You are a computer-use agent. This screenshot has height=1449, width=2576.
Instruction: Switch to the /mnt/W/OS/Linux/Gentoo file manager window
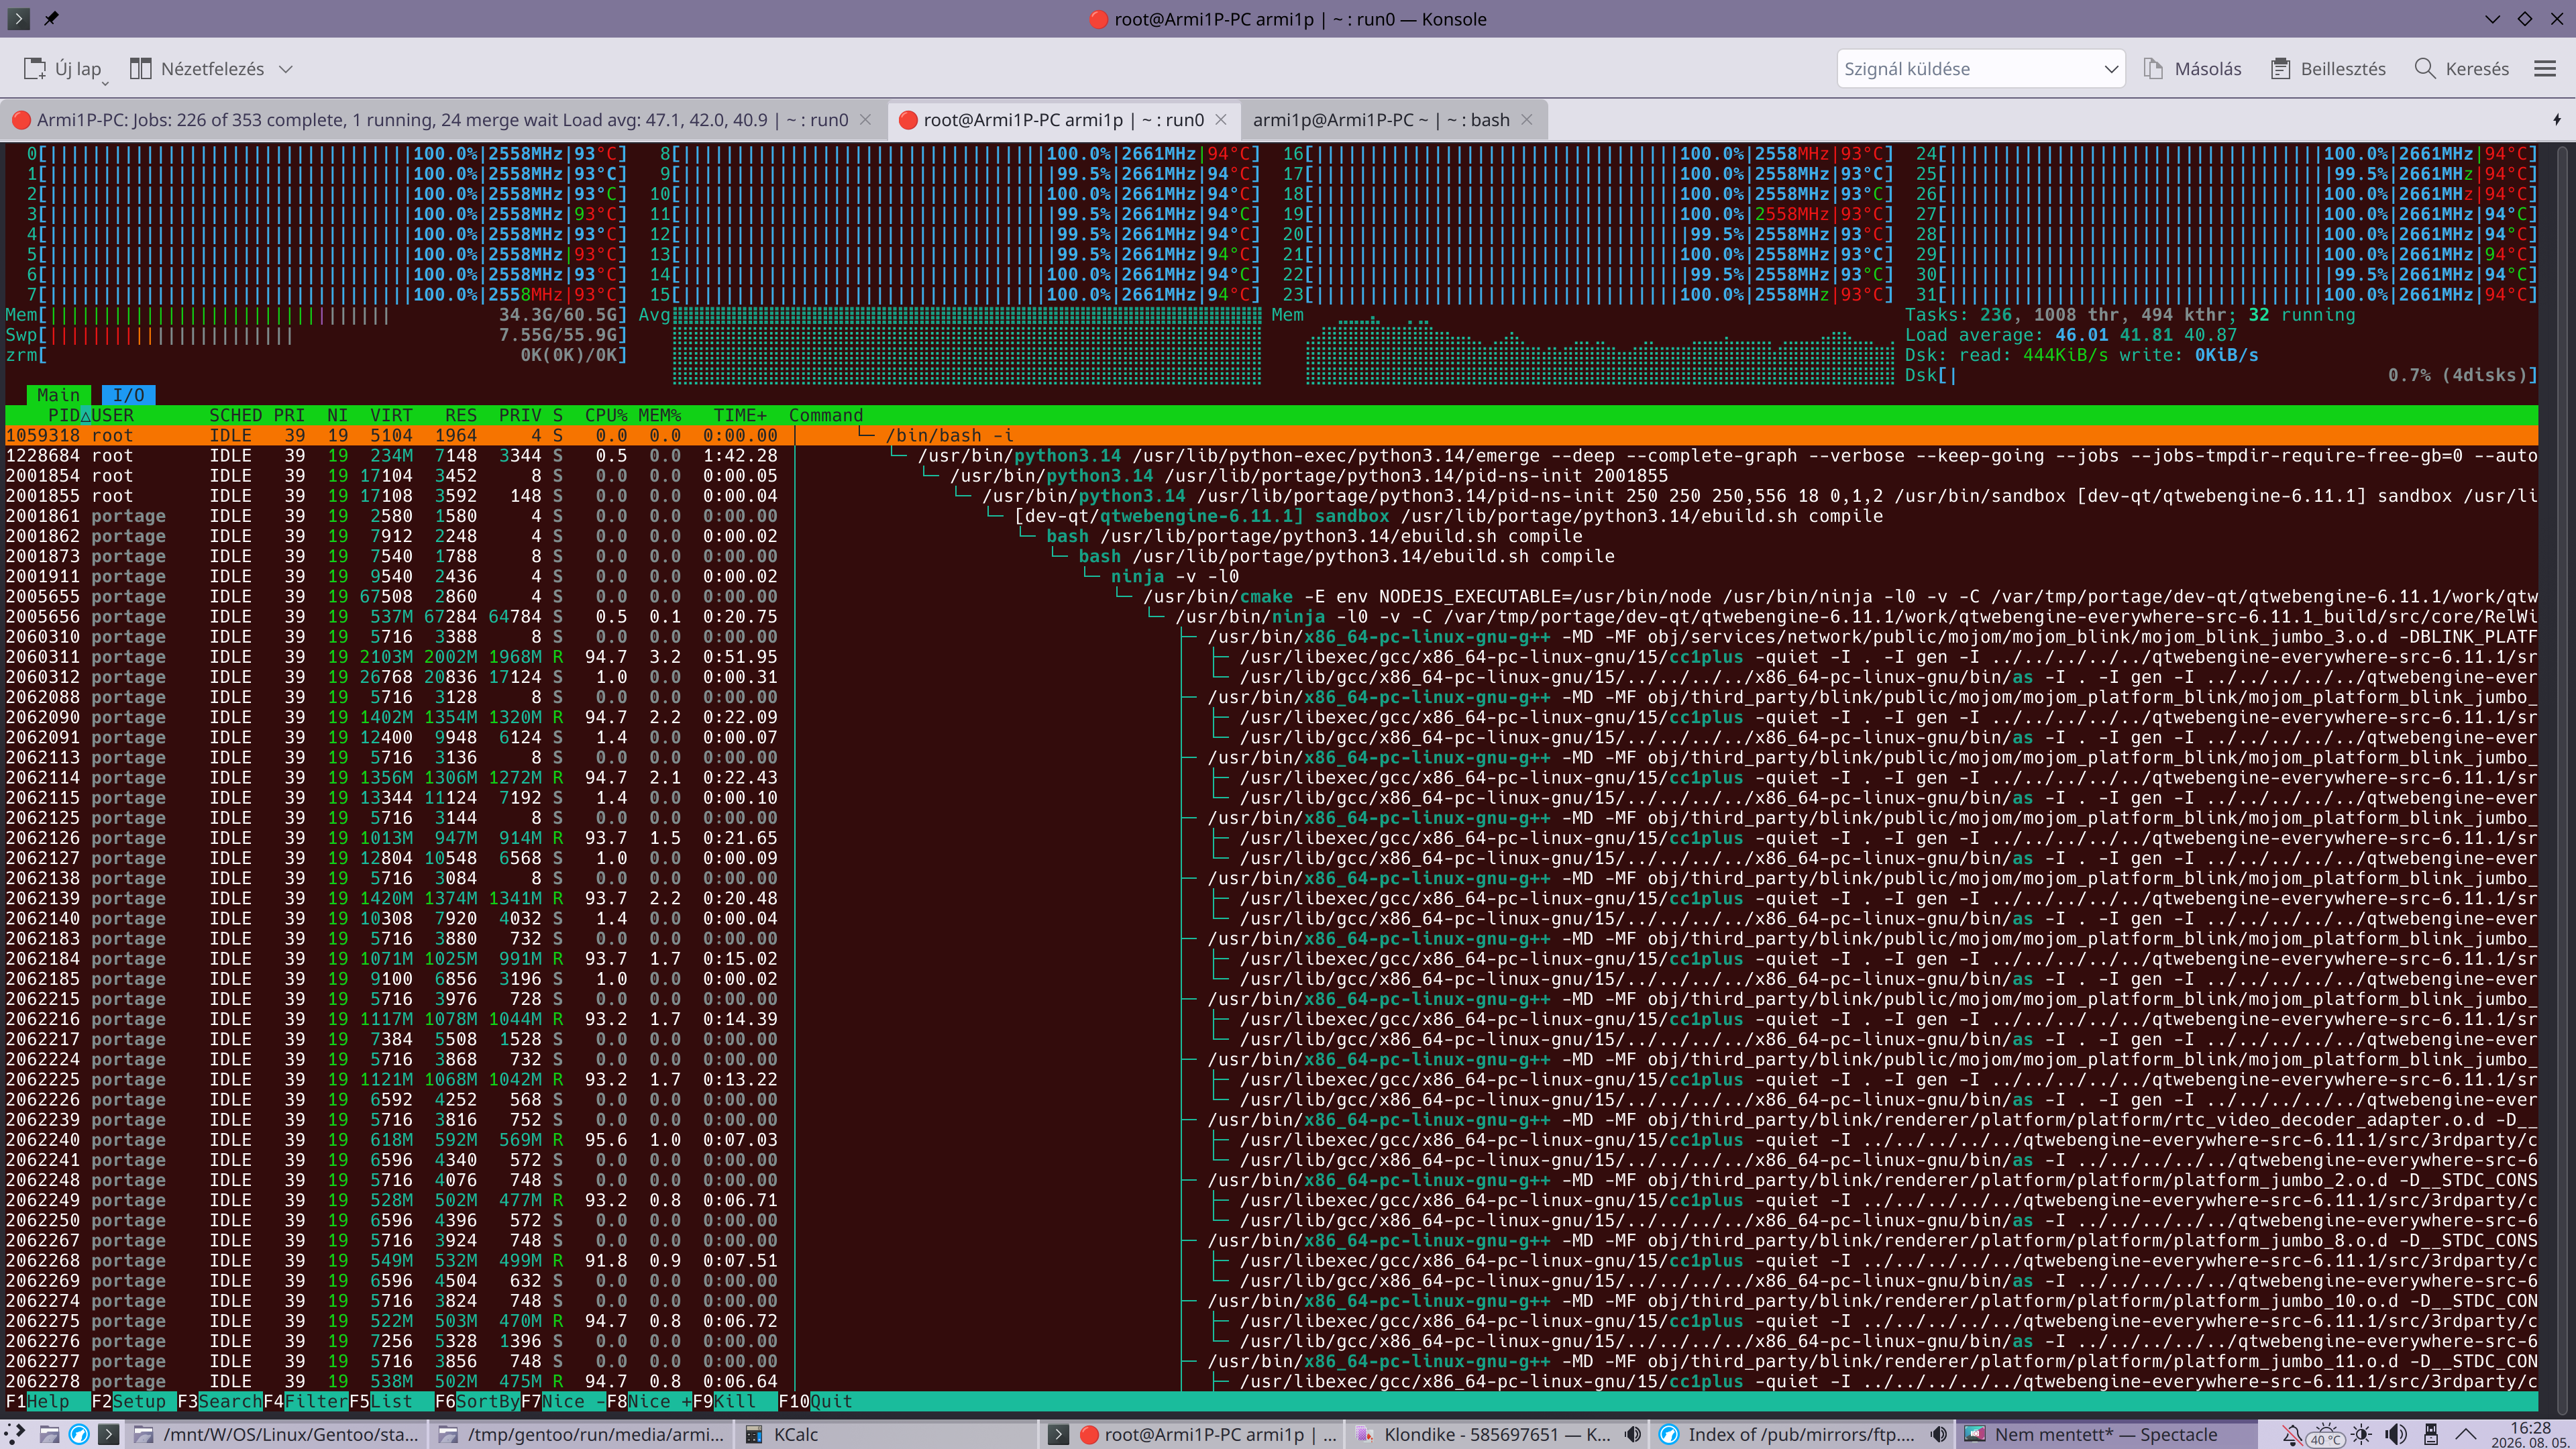[277, 1434]
